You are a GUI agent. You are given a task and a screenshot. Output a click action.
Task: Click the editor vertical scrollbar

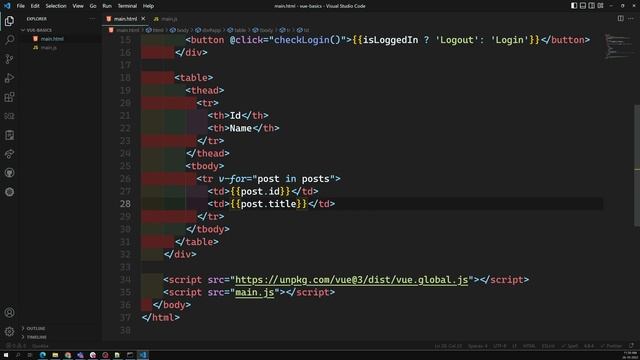coord(637,166)
